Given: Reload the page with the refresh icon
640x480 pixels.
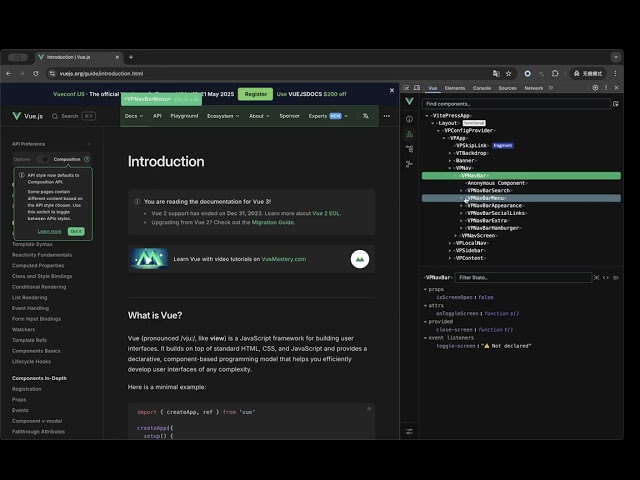Looking at the screenshot, I should click(36, 73).
